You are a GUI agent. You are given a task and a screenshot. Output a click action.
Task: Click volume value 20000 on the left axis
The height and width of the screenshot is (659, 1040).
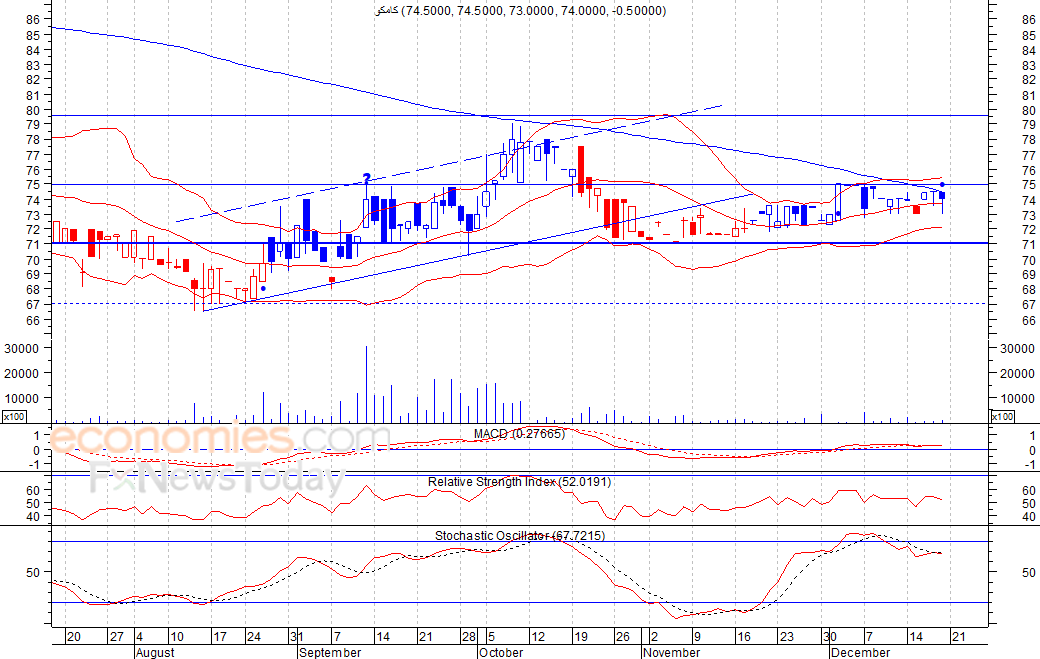click(22, 373)
